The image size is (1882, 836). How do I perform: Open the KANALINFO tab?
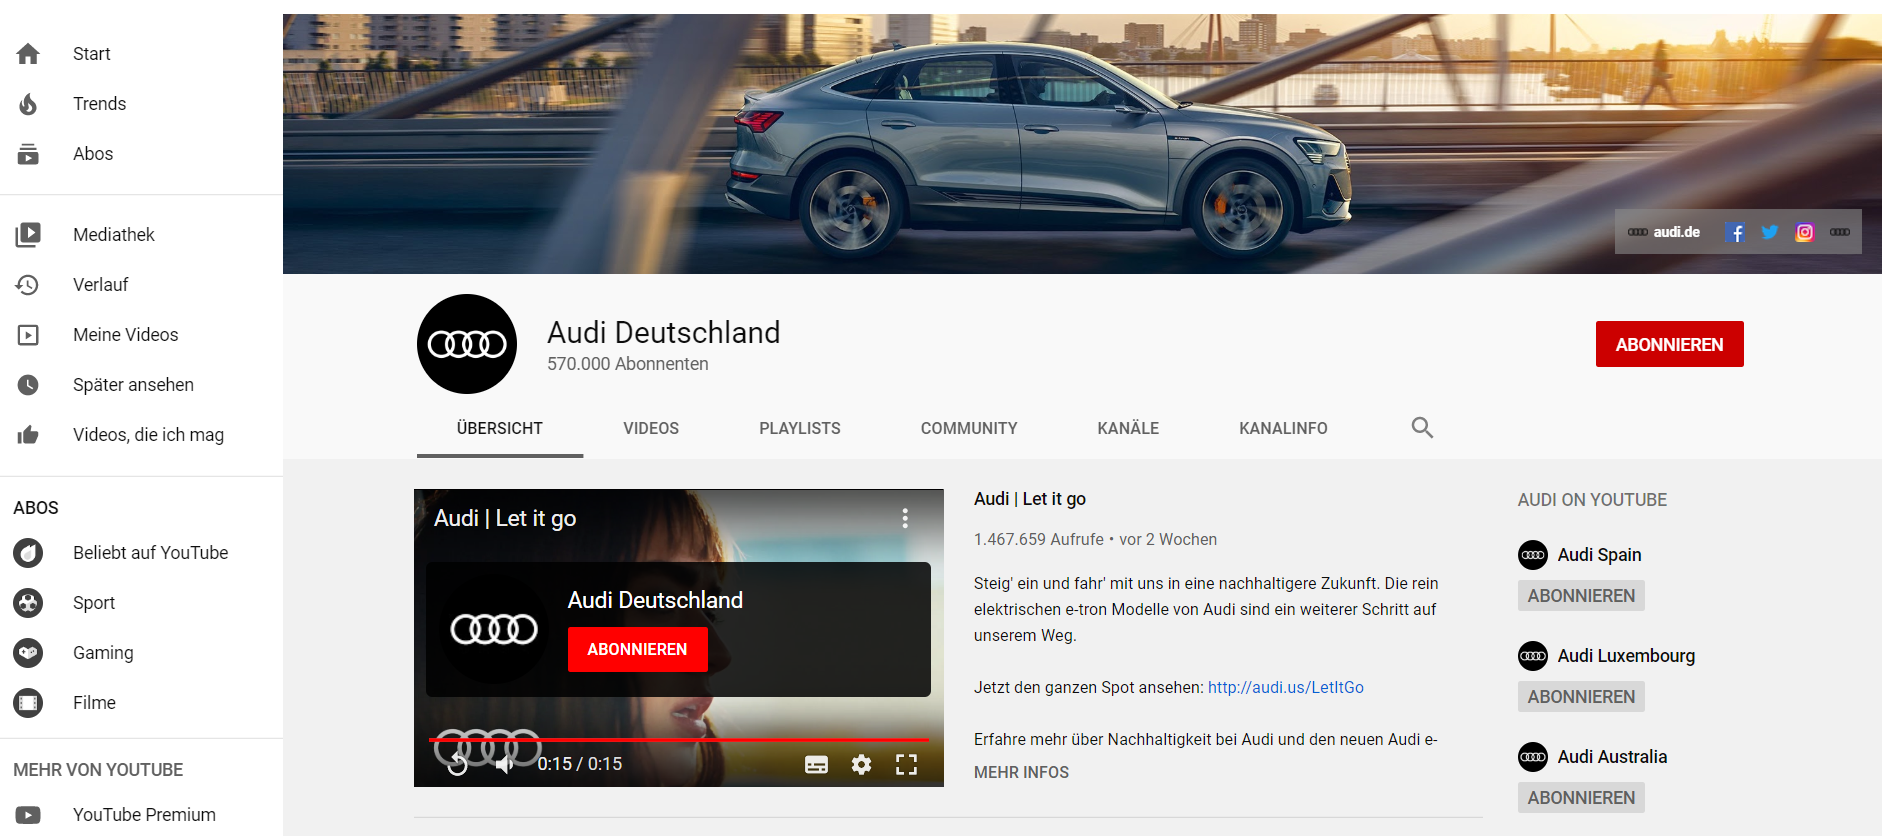pos(1283,428)
